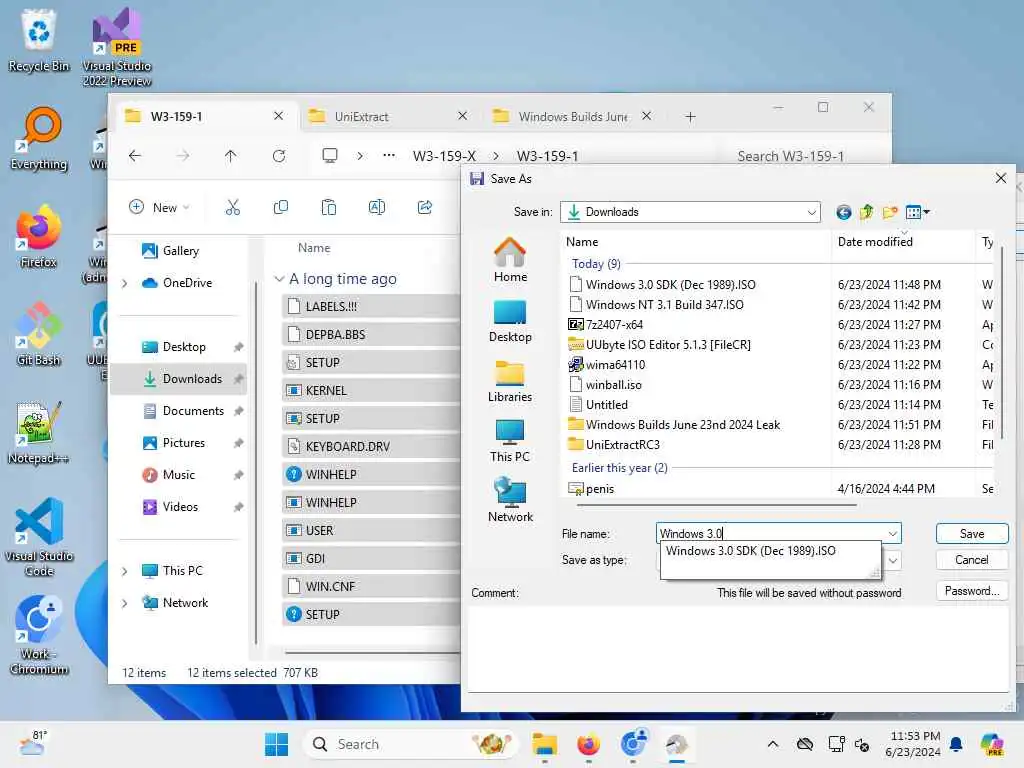The image size is (1024, 768).
Task: Go up one folder in Explorer
Action: (x=231, y=156)
